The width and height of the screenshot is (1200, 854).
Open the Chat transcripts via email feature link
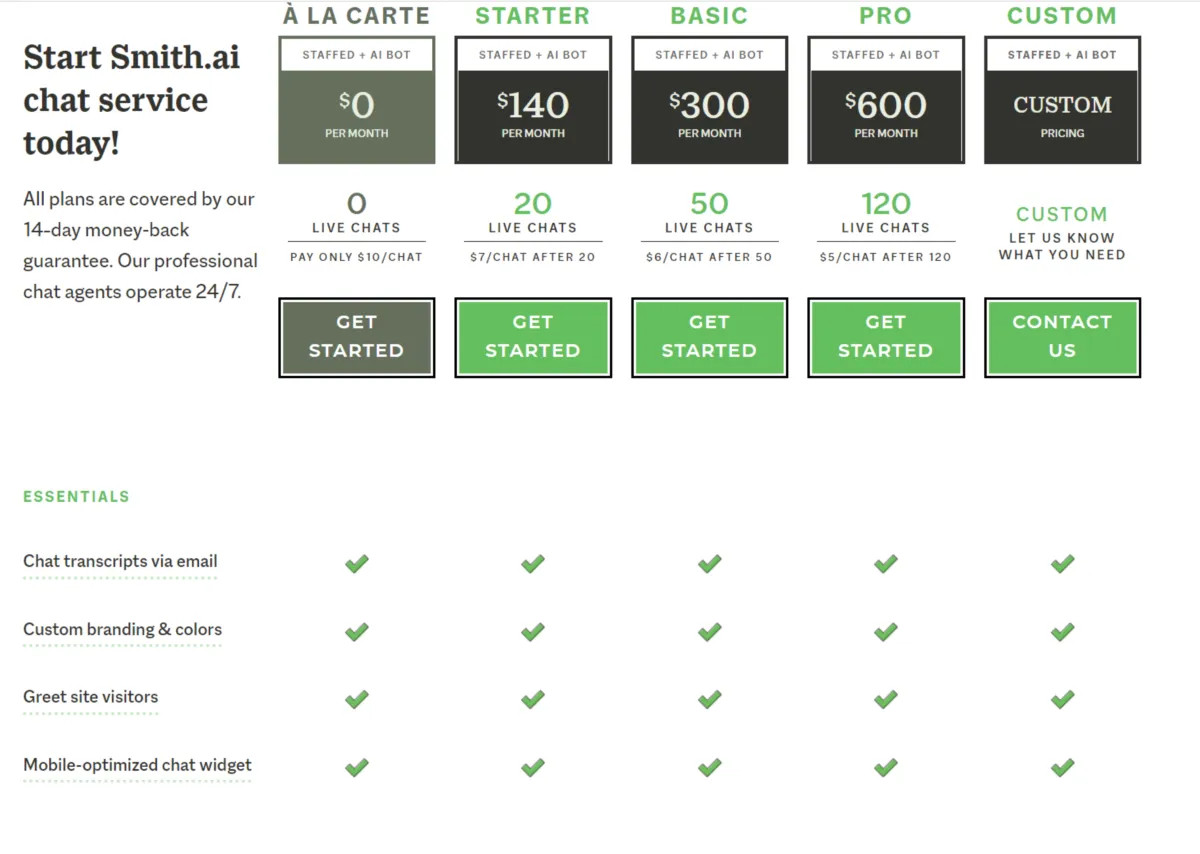[120, 562]
